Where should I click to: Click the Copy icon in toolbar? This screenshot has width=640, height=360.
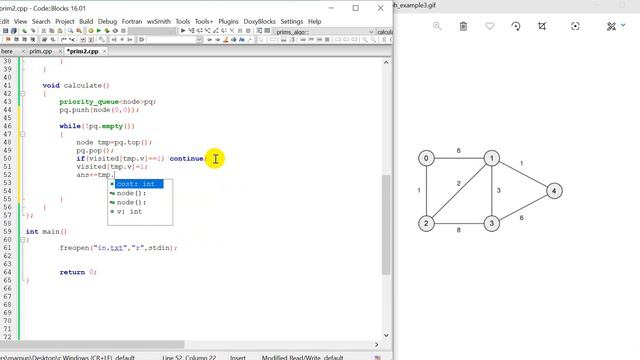click(51, 31)
